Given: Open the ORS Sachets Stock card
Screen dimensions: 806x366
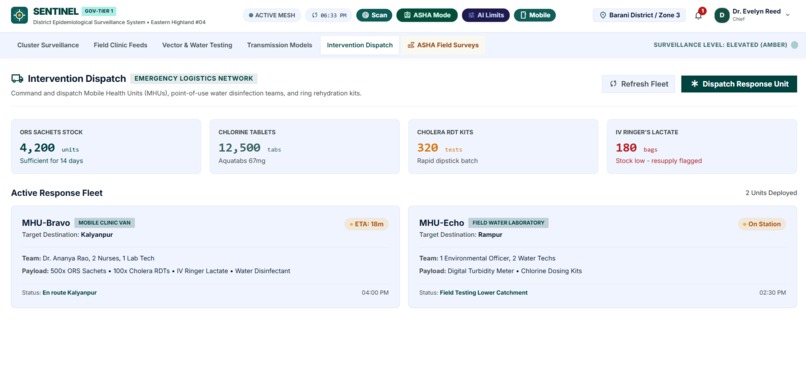Looking at the screenshot, I should [x=106, y=147].
